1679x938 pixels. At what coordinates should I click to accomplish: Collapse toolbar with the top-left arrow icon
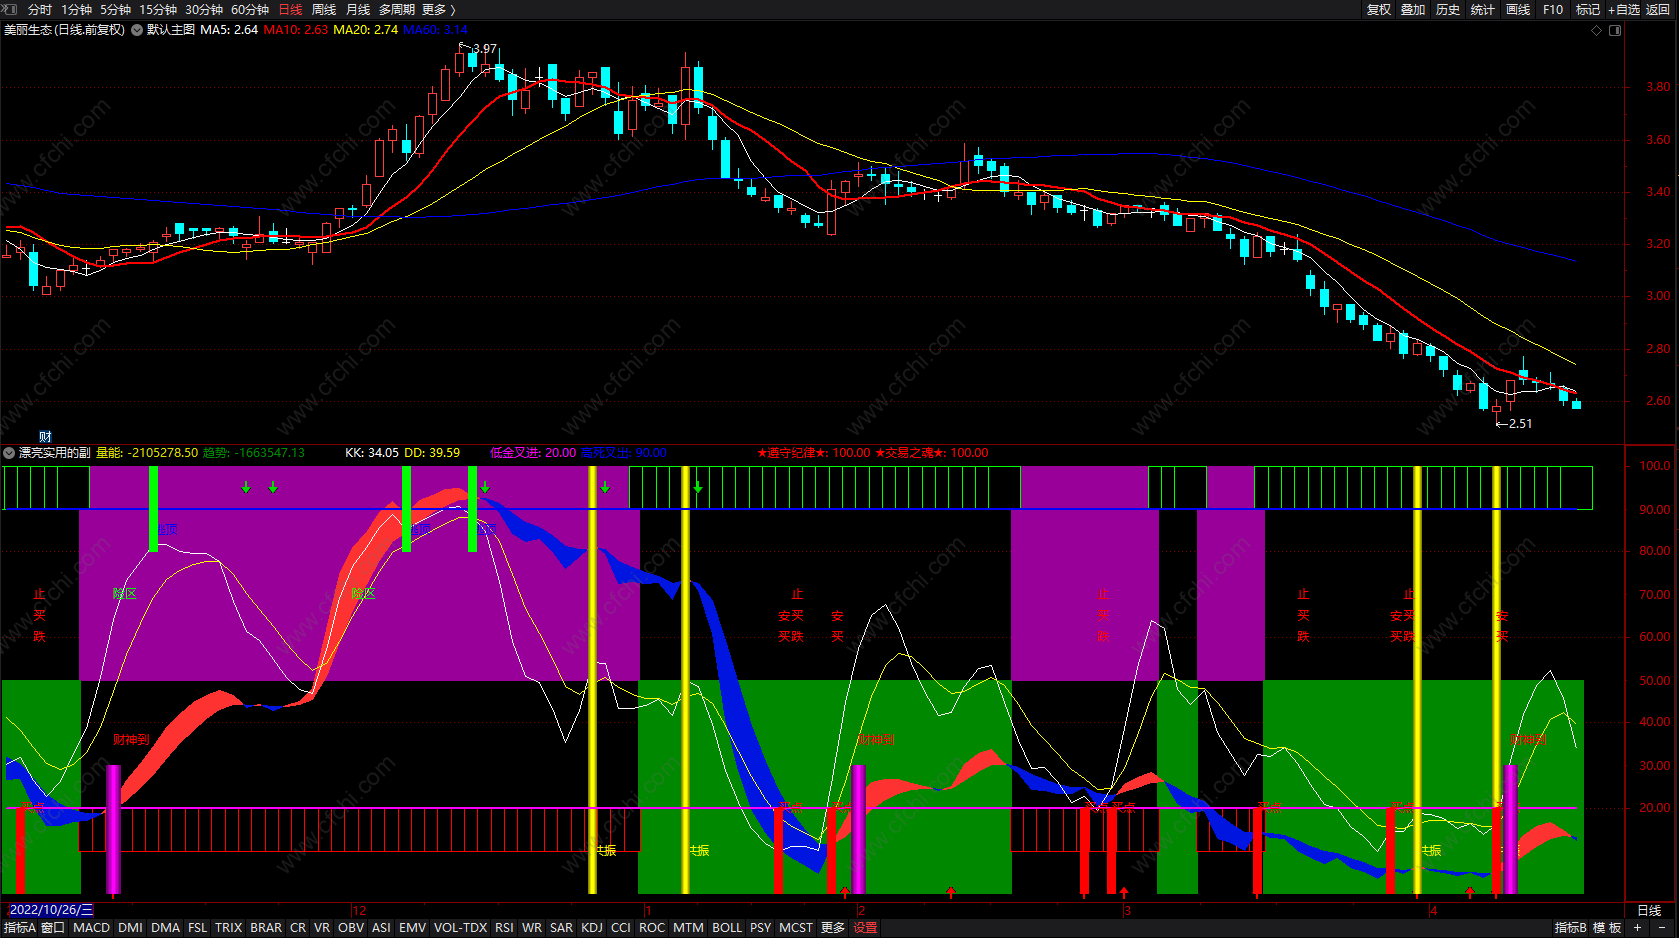(x=10, y=9)
